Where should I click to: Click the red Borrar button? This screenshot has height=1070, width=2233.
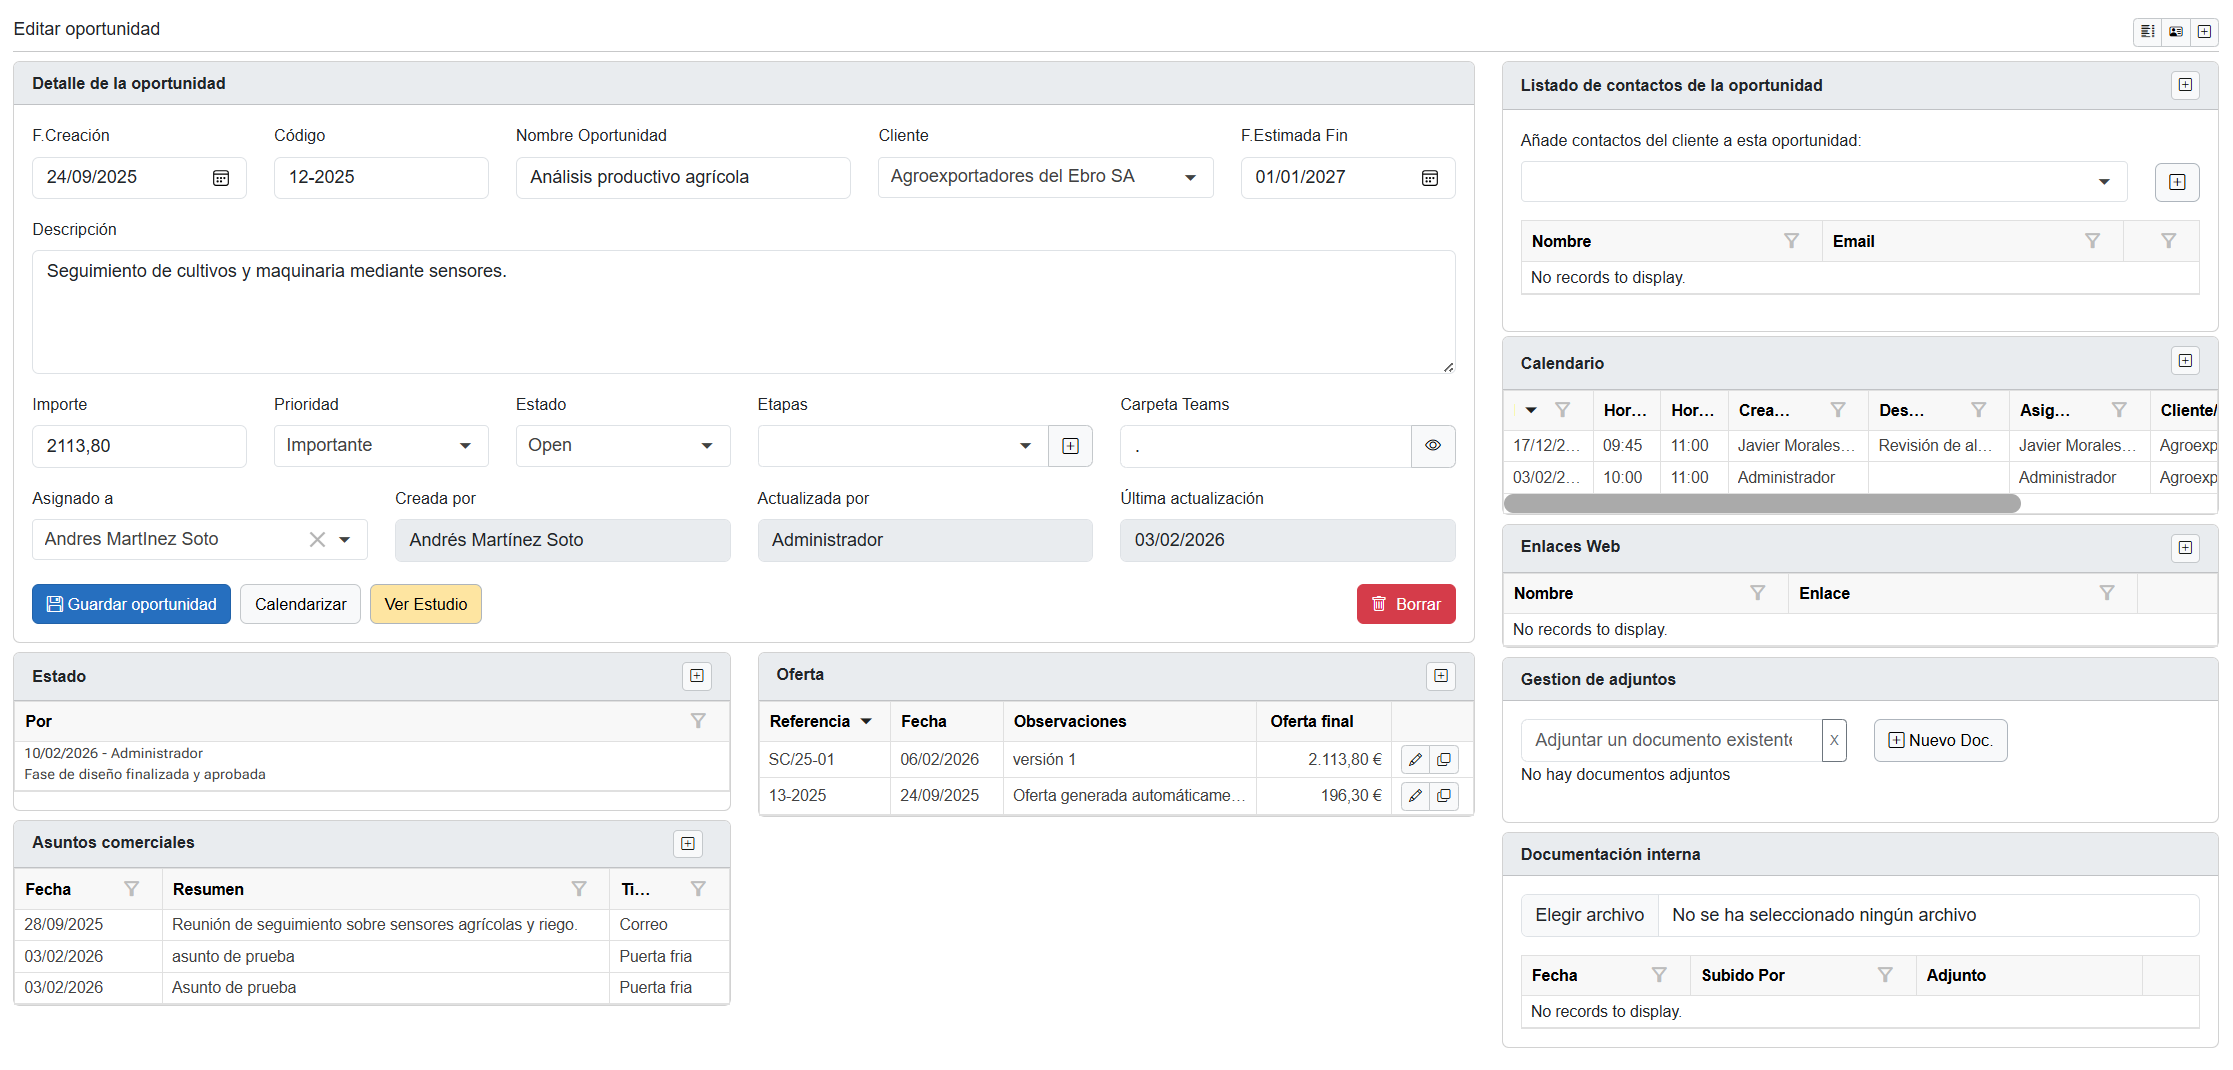pyautogui.click(x=1405, y=604)
